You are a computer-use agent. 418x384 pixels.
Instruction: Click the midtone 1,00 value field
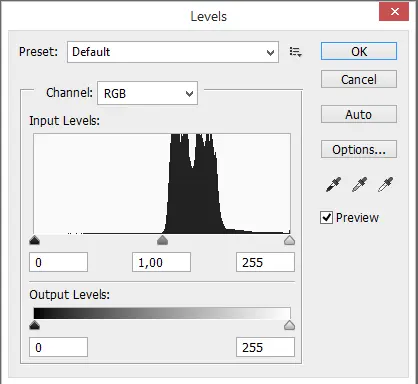[161, 262]
